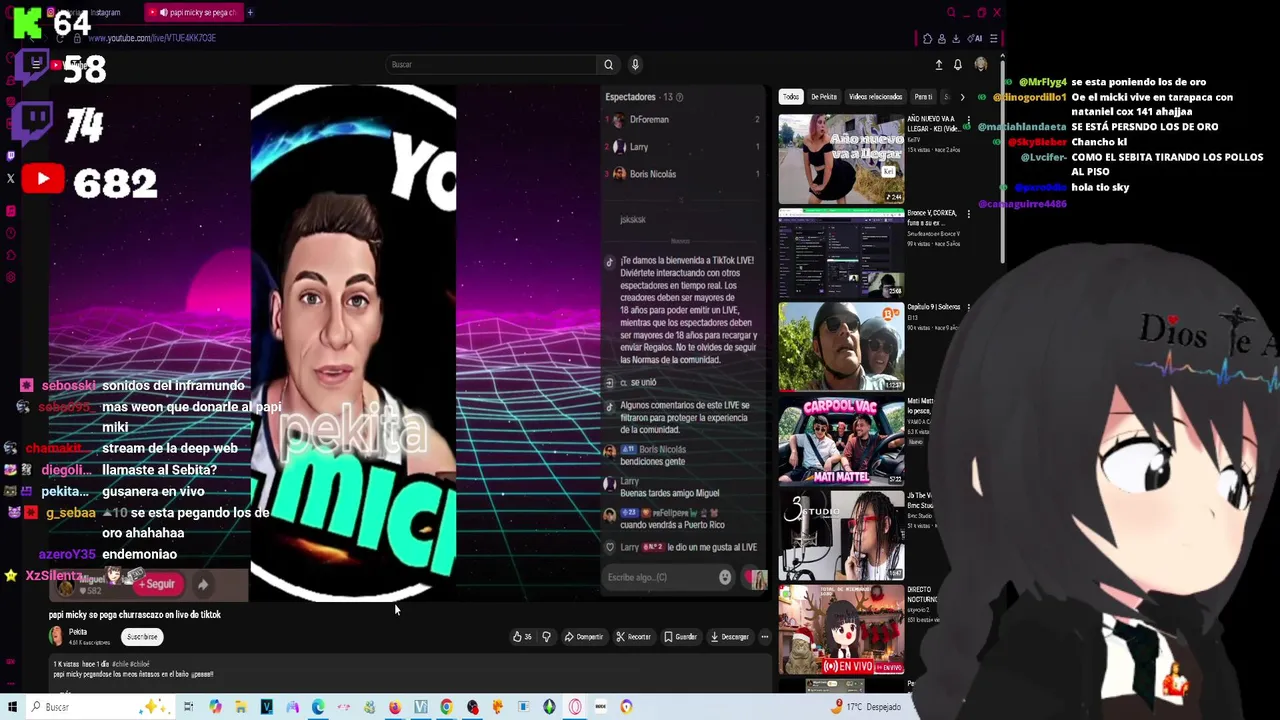Select the Videos relacionados filter chip
The width and height of the screenshot is (1280, 720).
[x=875, y=97]
